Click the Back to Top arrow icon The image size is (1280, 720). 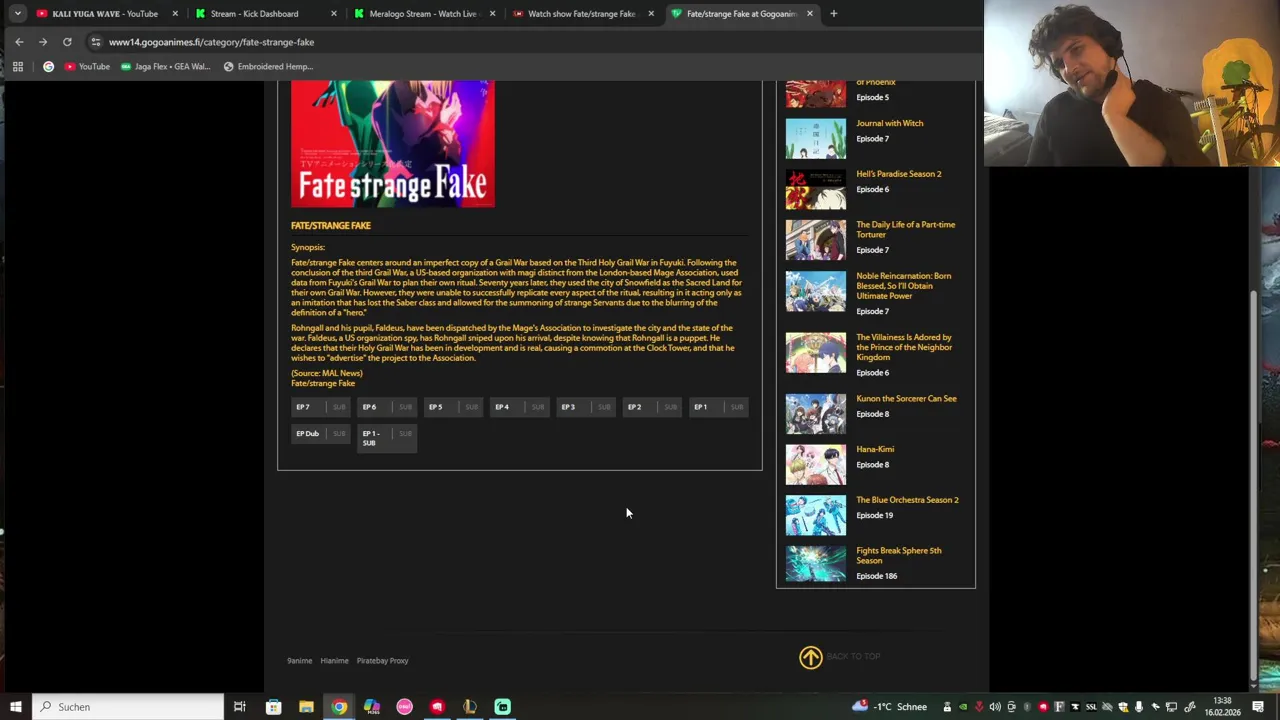point(810,657)
